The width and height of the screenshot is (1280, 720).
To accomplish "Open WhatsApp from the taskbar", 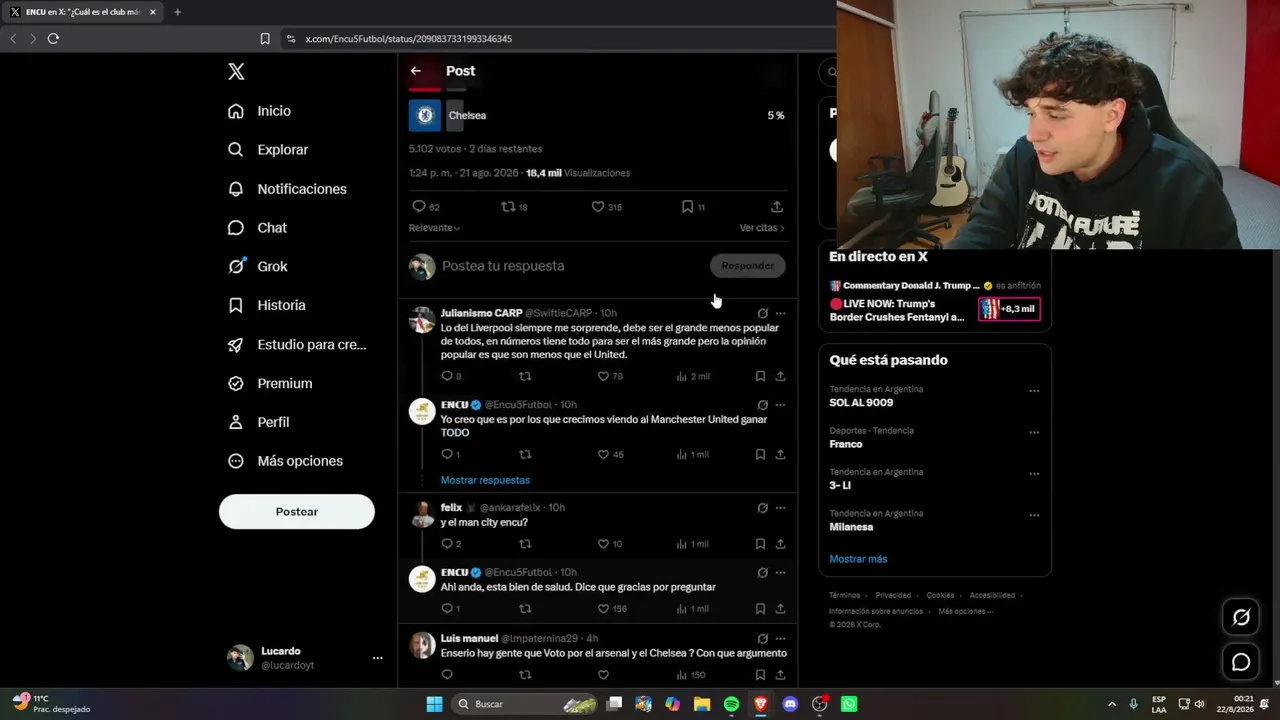I will point(849,704).
